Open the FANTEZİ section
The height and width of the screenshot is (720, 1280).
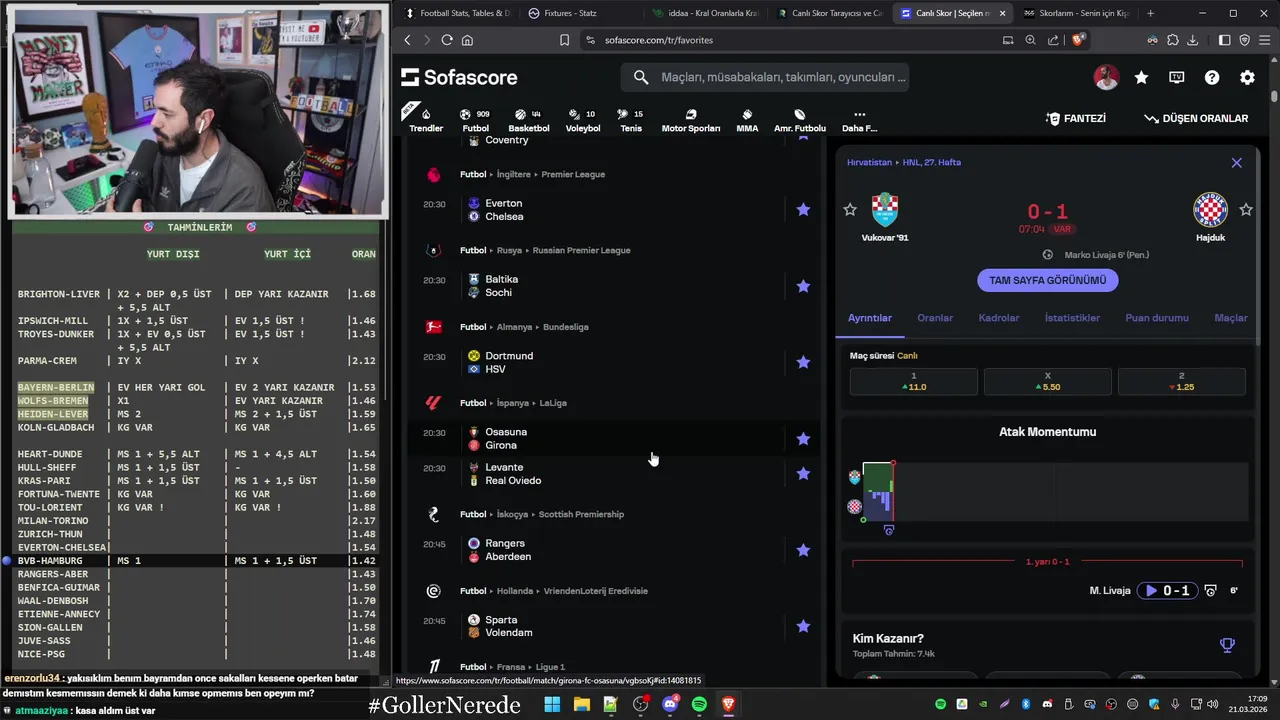(x=1076, y=118)
